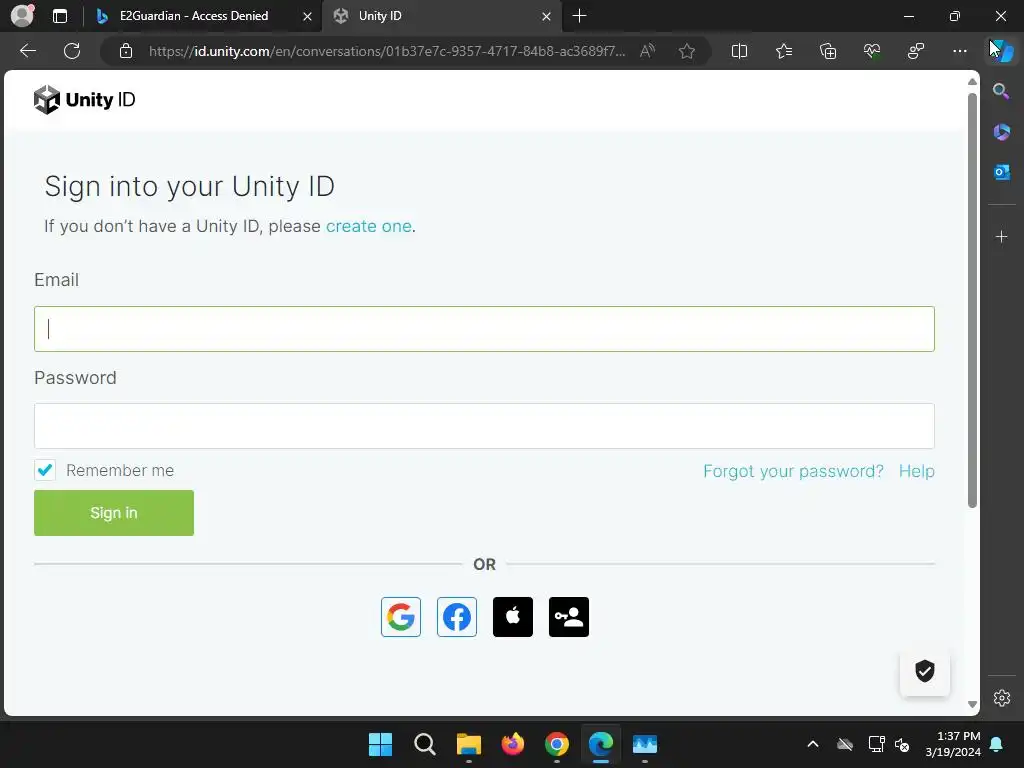This screenshot has height=768, width=1024.
Task: Open Microsoft 365 sidebar app
Action: point(1001,132)
